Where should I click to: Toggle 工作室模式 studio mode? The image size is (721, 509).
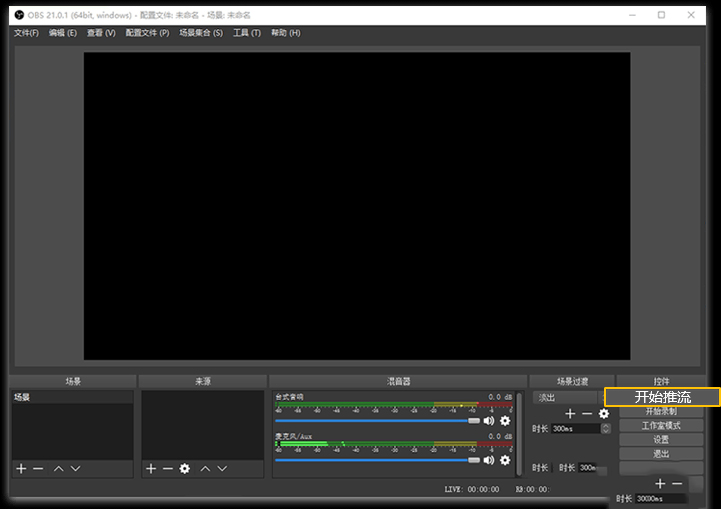661,426
